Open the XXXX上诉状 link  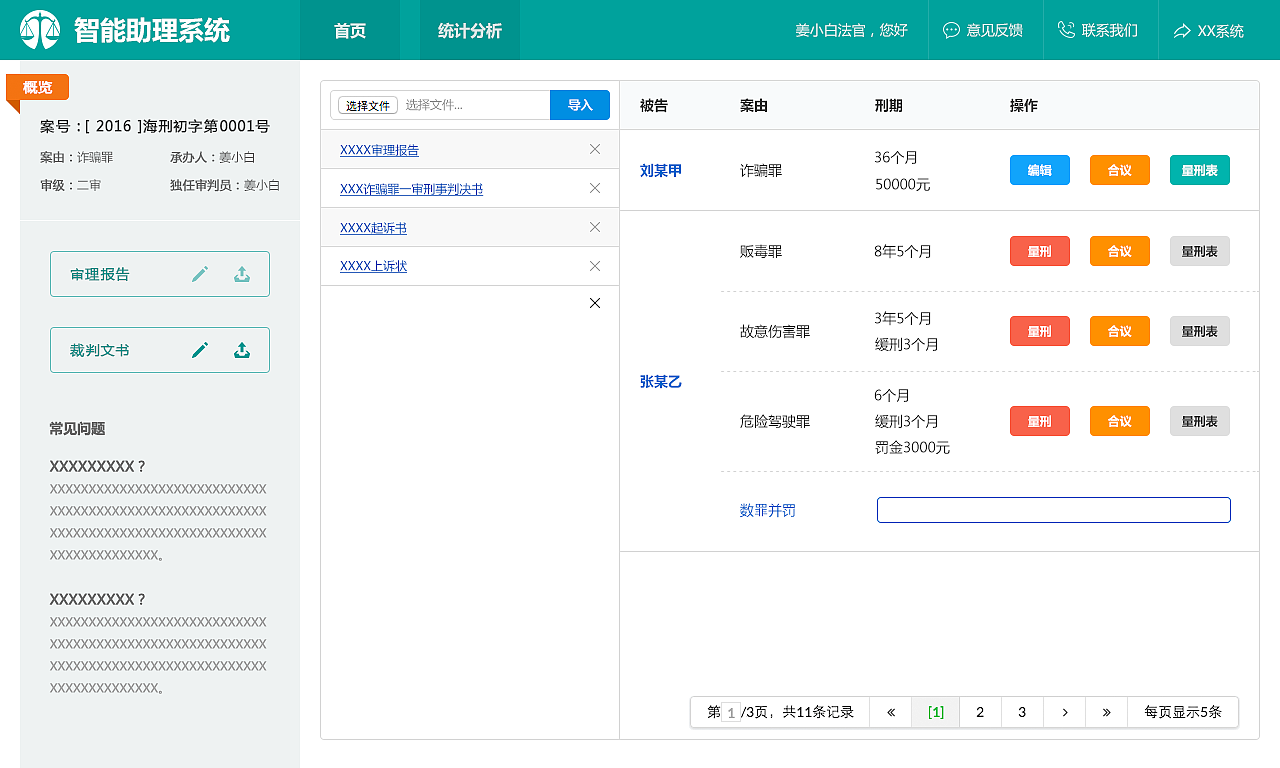pyautogui.click(x=373, y=266)
